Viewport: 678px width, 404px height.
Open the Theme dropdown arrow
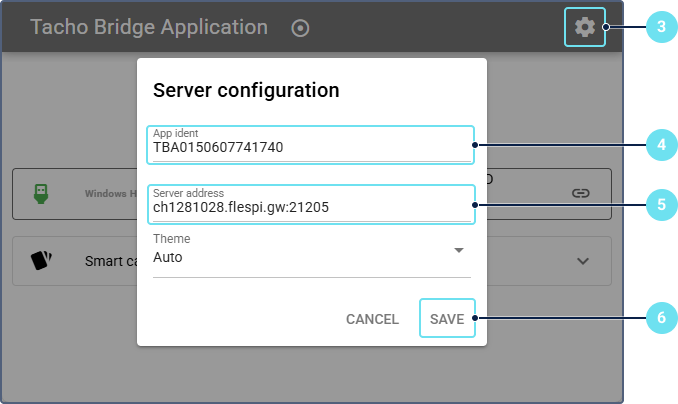tap(459, 250)
